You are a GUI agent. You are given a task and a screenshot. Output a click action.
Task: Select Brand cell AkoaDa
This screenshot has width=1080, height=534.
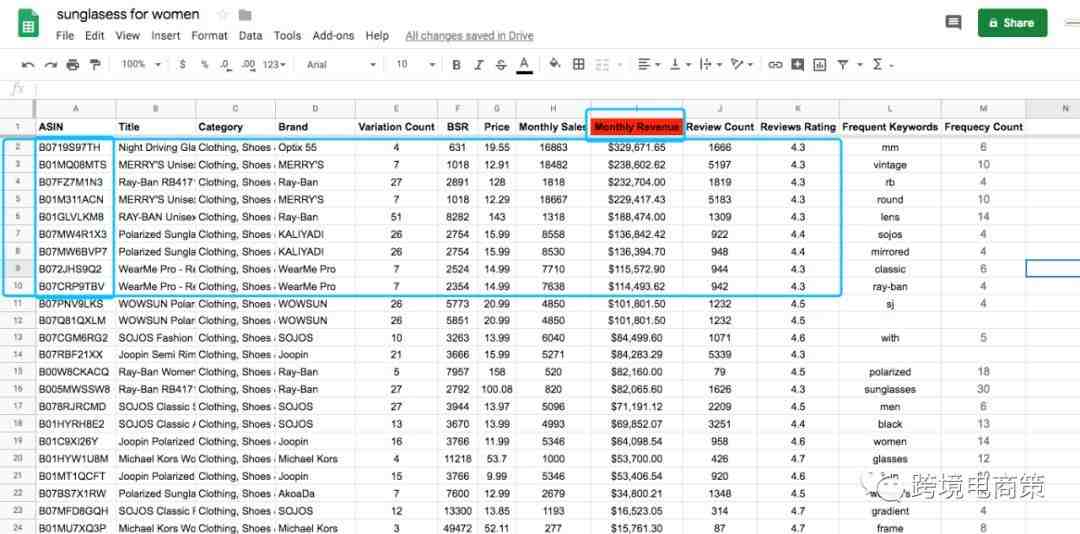pyautogui.click(x=315, y=493)
